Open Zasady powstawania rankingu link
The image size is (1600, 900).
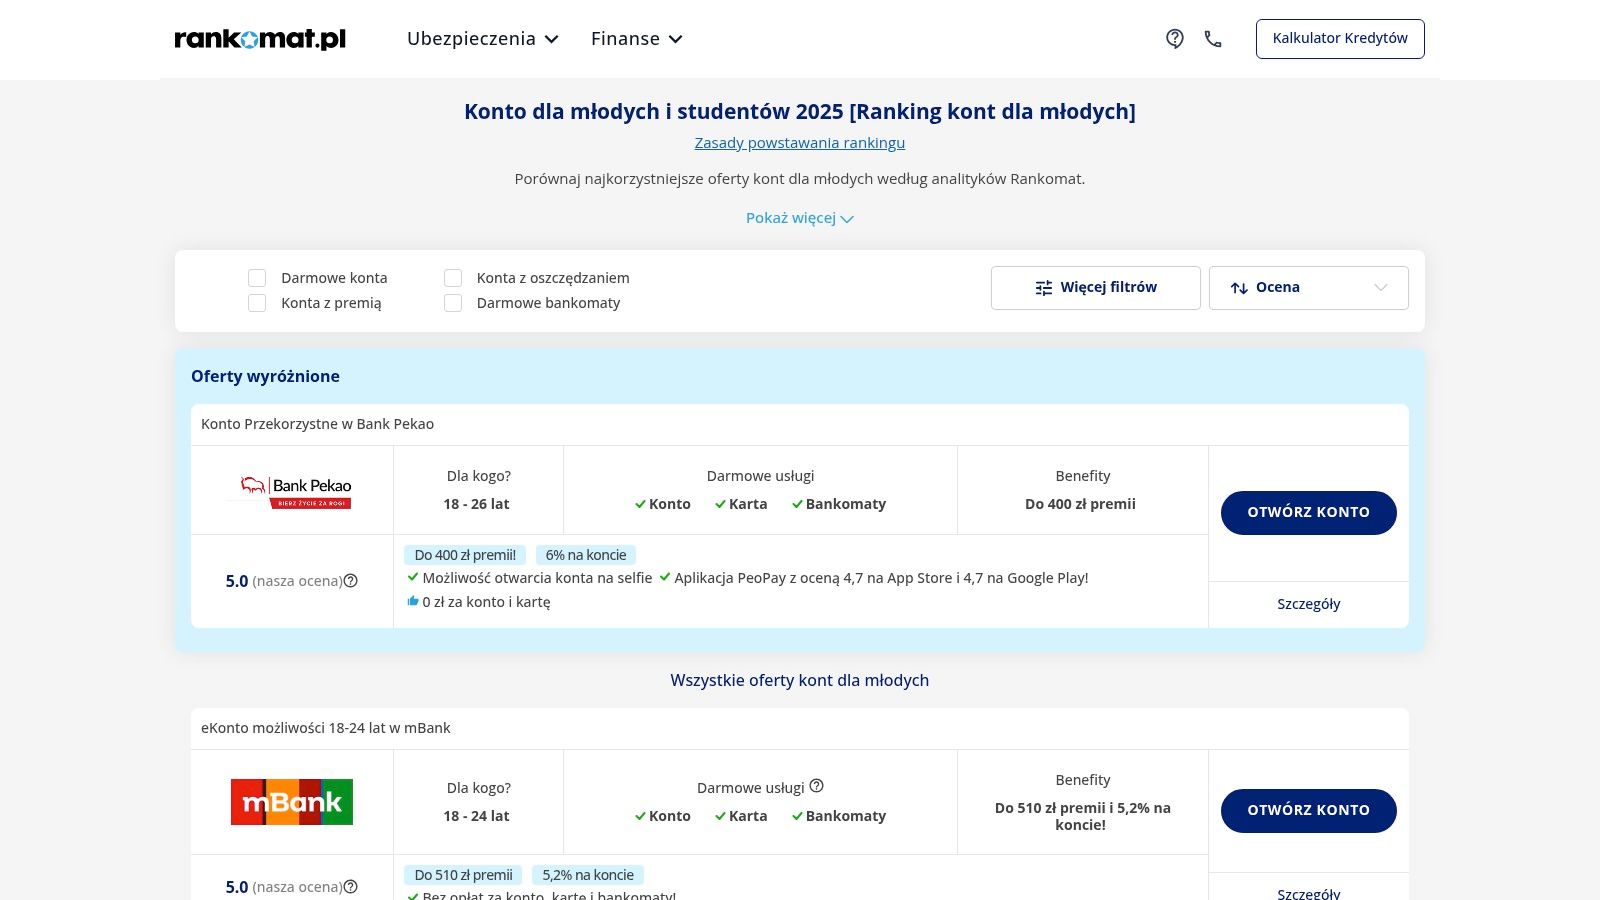(800, 143)
